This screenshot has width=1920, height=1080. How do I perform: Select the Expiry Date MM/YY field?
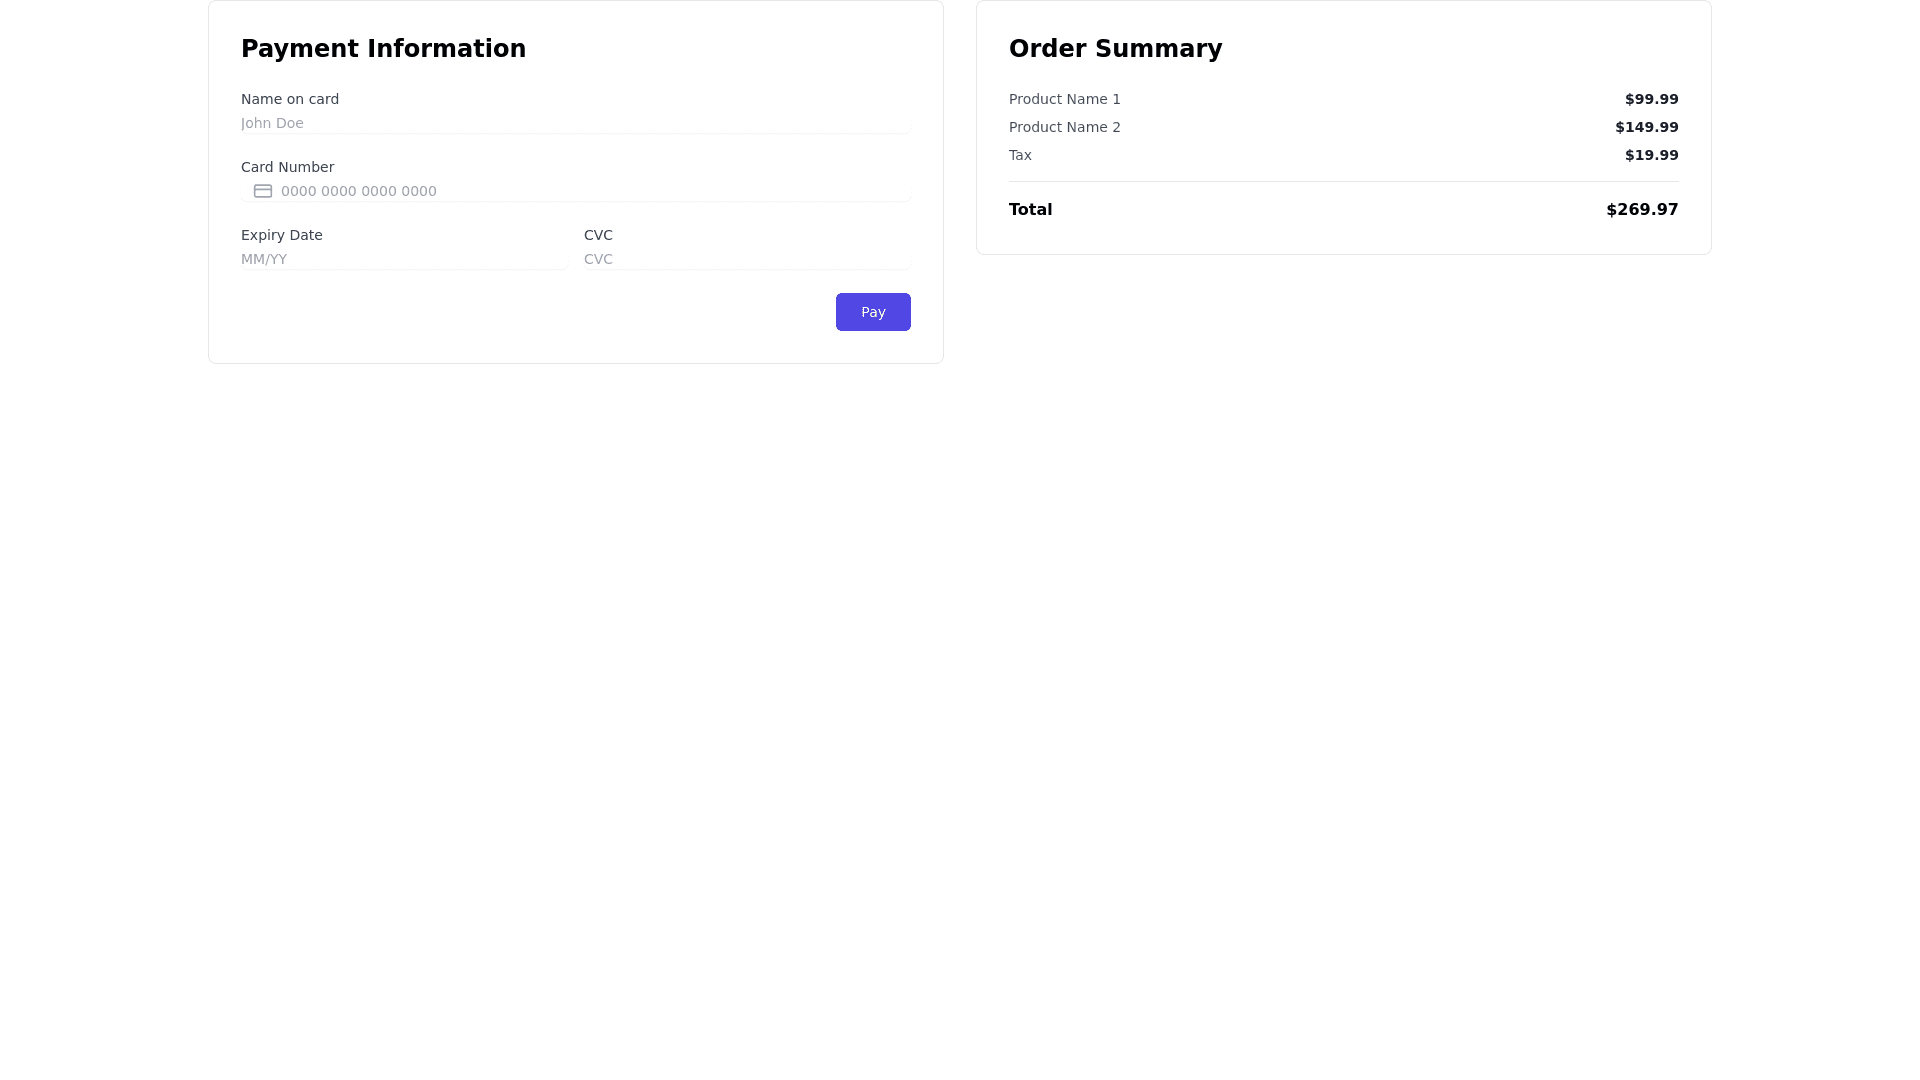pyautogui.click(x=404, y=259)
